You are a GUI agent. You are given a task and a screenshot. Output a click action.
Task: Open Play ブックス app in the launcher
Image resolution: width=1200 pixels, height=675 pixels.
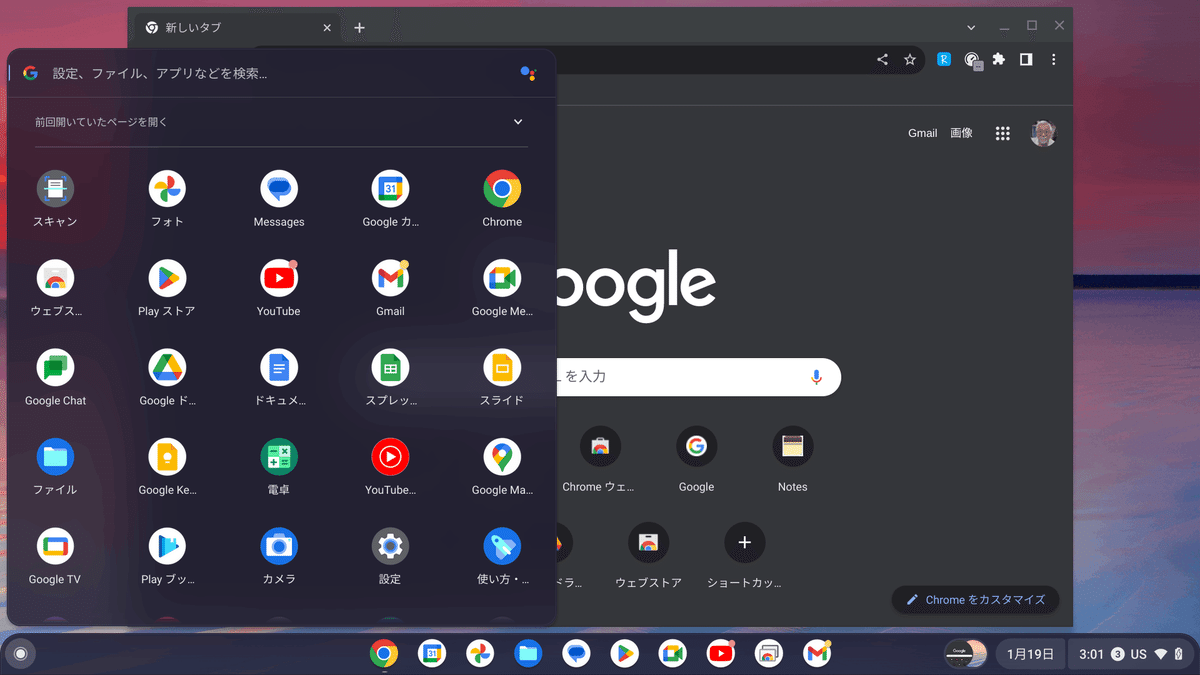click(167, 547)
